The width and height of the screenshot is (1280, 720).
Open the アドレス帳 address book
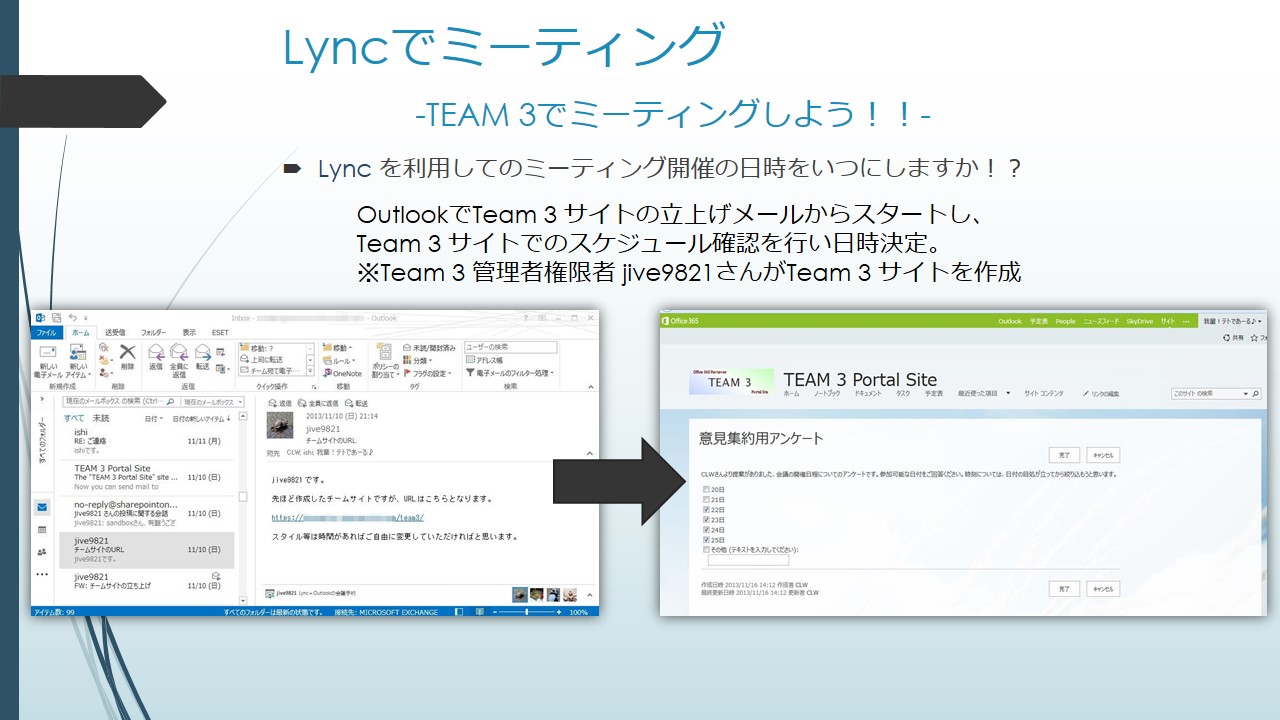485,360
